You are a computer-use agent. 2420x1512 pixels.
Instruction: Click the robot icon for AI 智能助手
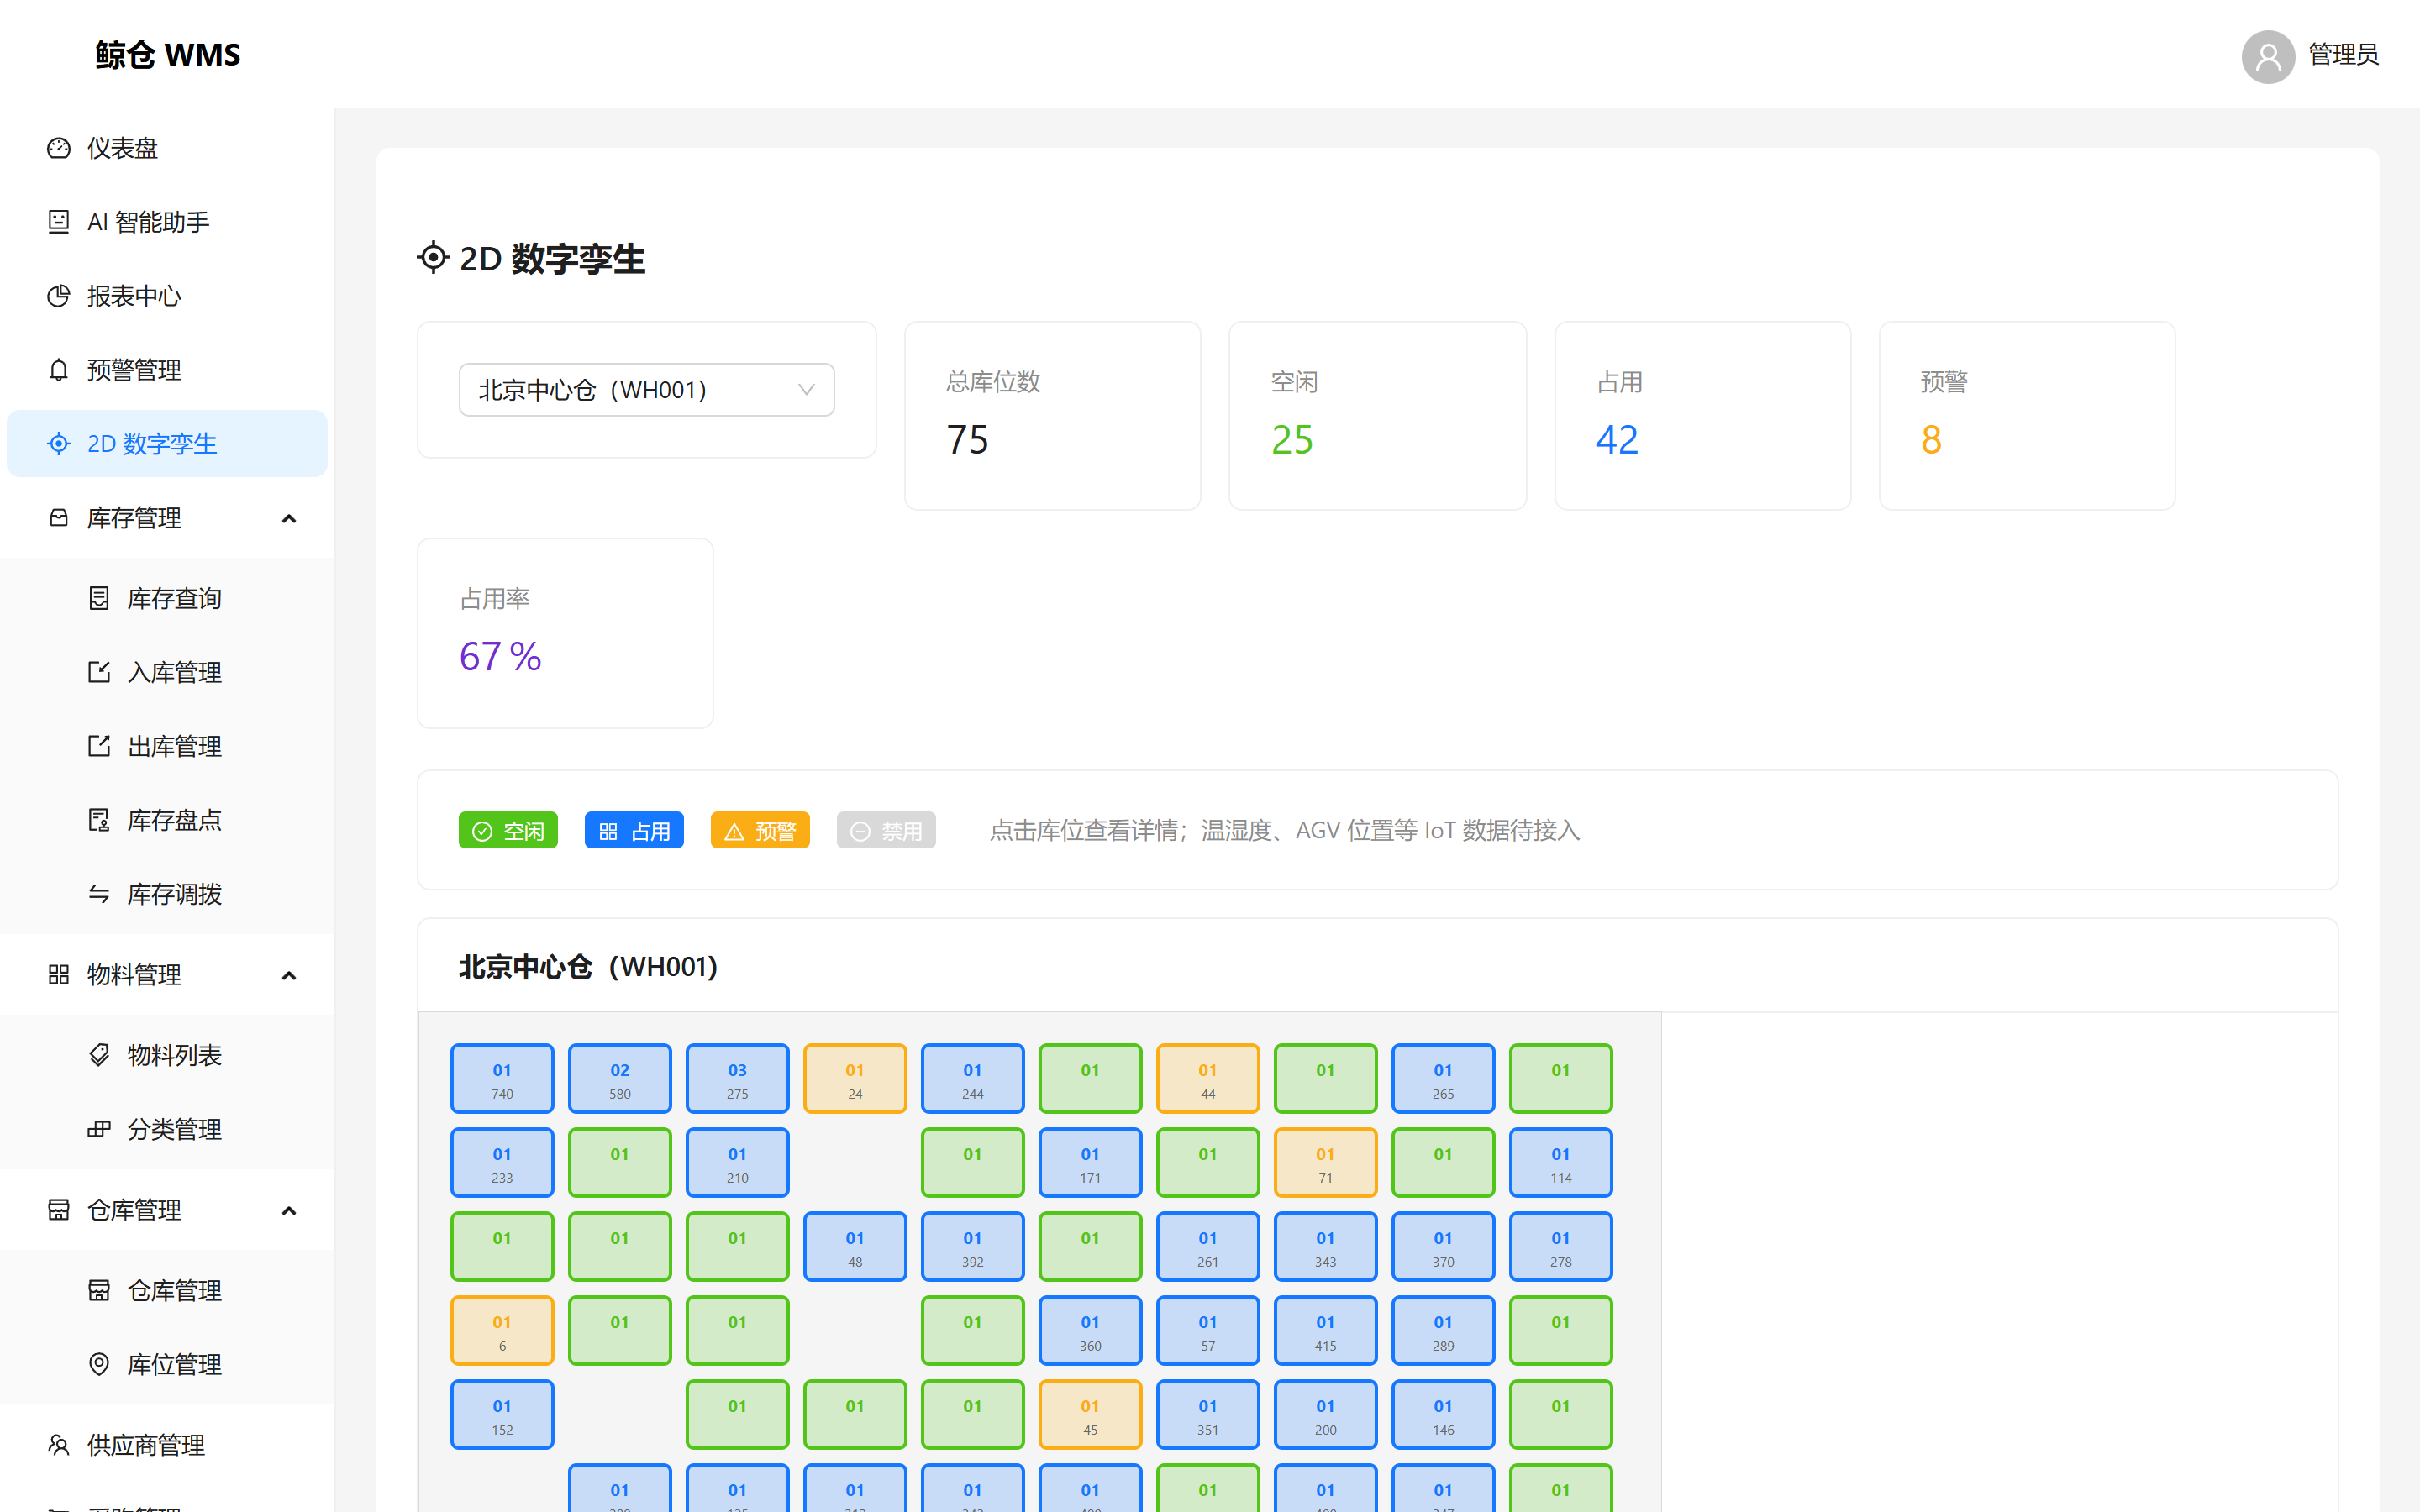point(59,222)
